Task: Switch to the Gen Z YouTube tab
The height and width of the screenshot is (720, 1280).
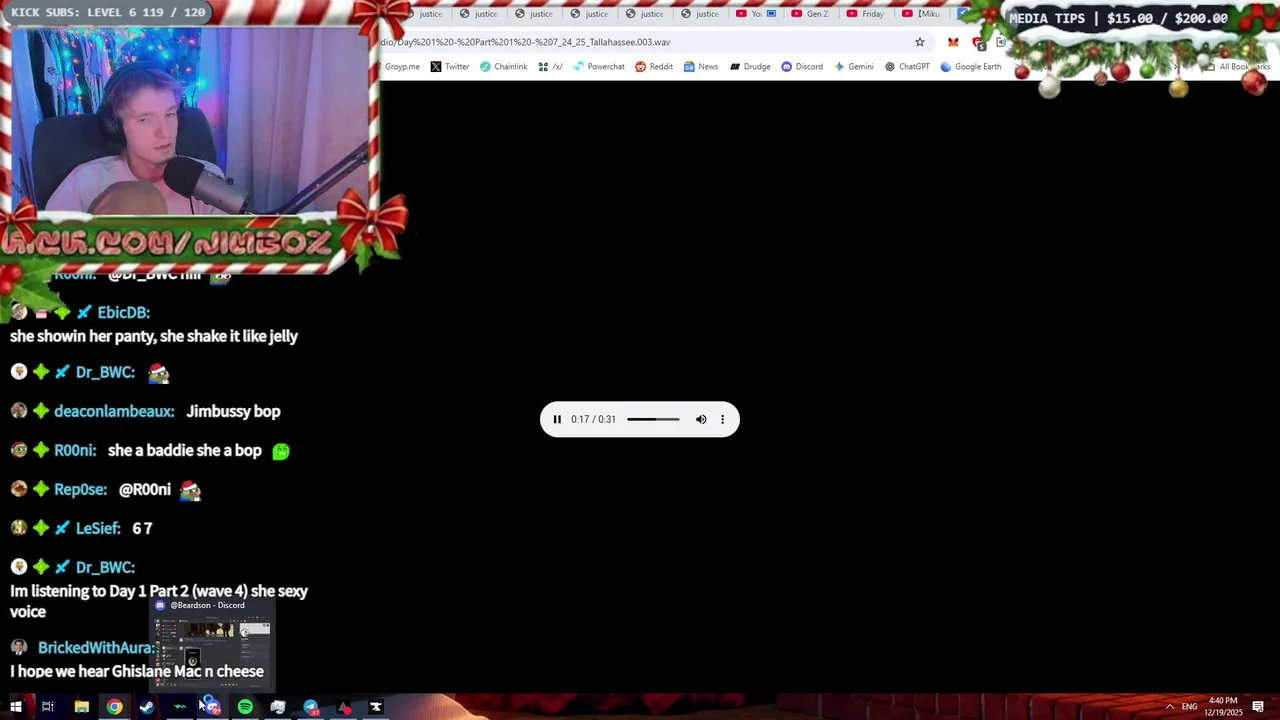Action: [810, 14]
